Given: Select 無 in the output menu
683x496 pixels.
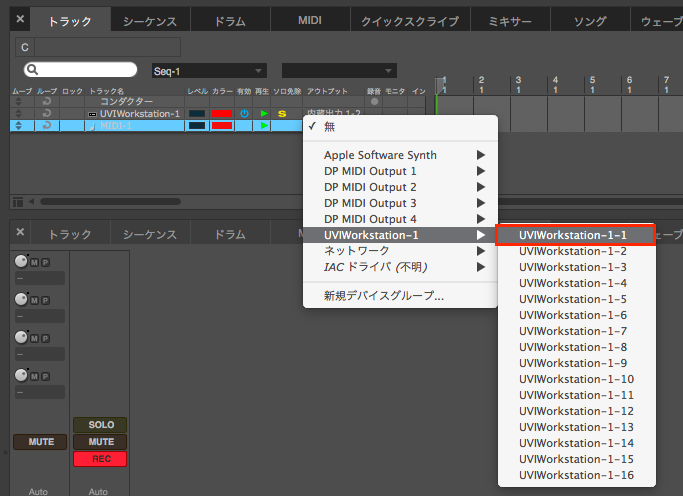Looking at the screenshot, I should (400, 127).
